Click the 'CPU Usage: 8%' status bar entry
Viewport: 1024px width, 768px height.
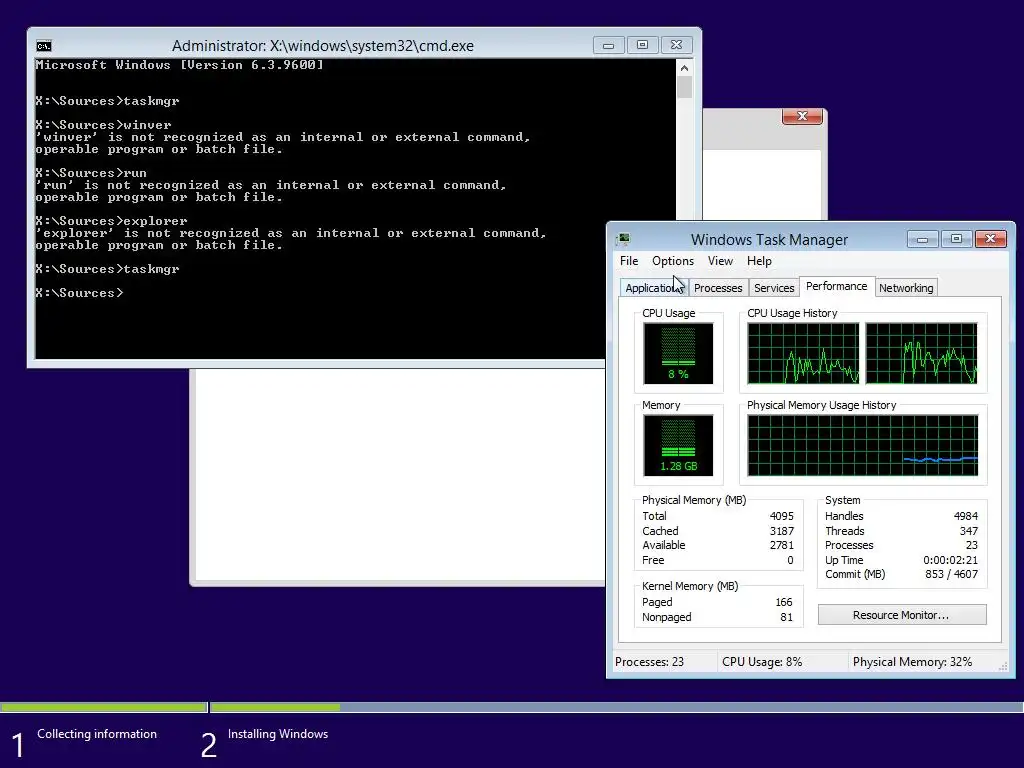coord(761,662)
